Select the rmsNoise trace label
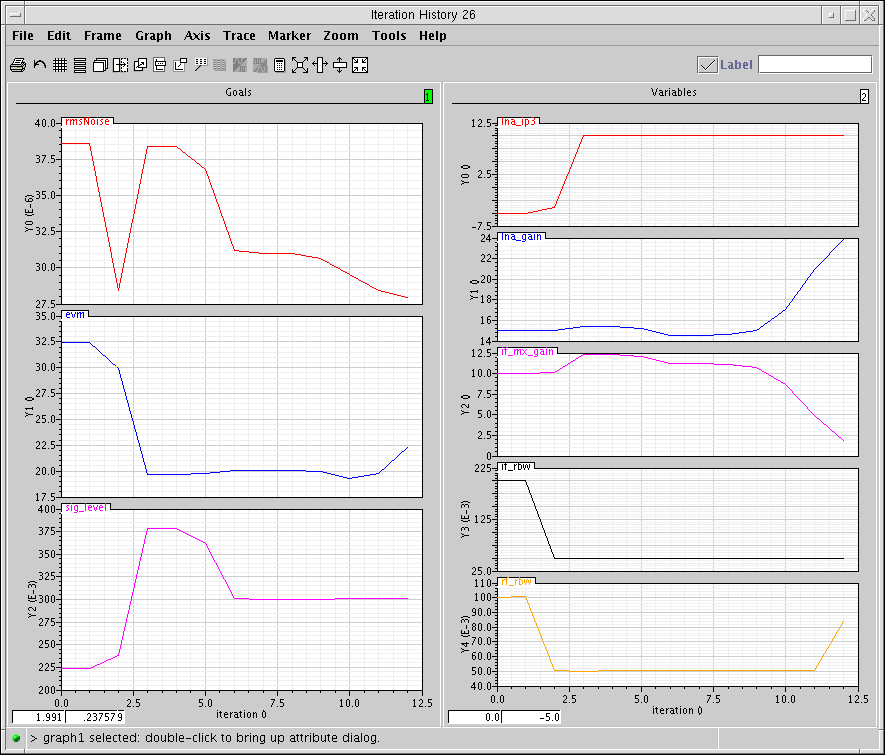The height and width of the screenshot is (755, 885). click(x=87, y=121)
